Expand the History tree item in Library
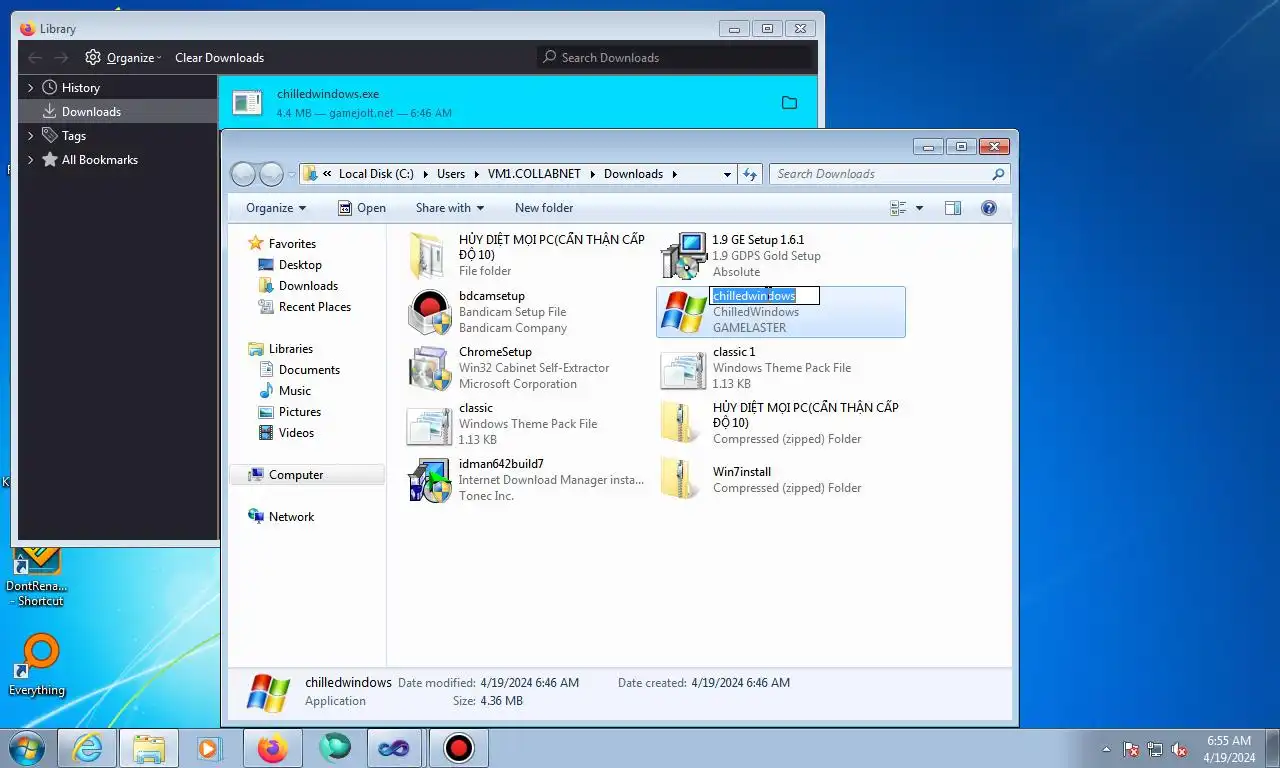Image resolution: width=1280 pixels, height=768 pixels. tap(30, 88)
